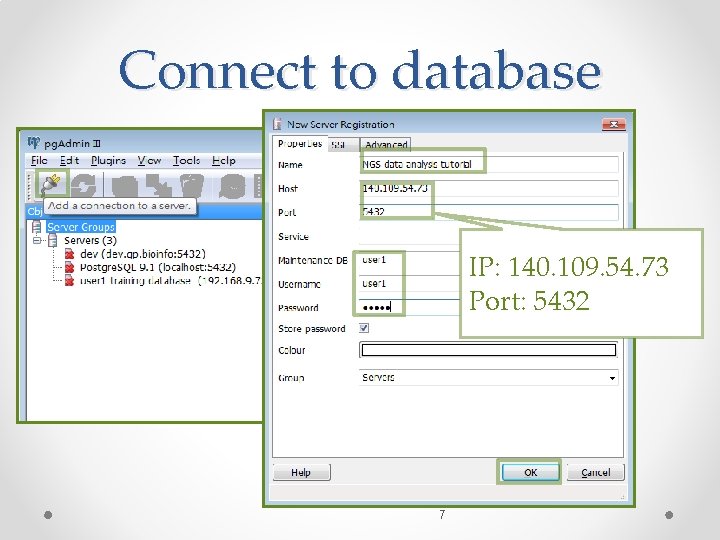720x540 pixels.
Task: Click the plug icon to add a server connection
Action: pos(51,185)
